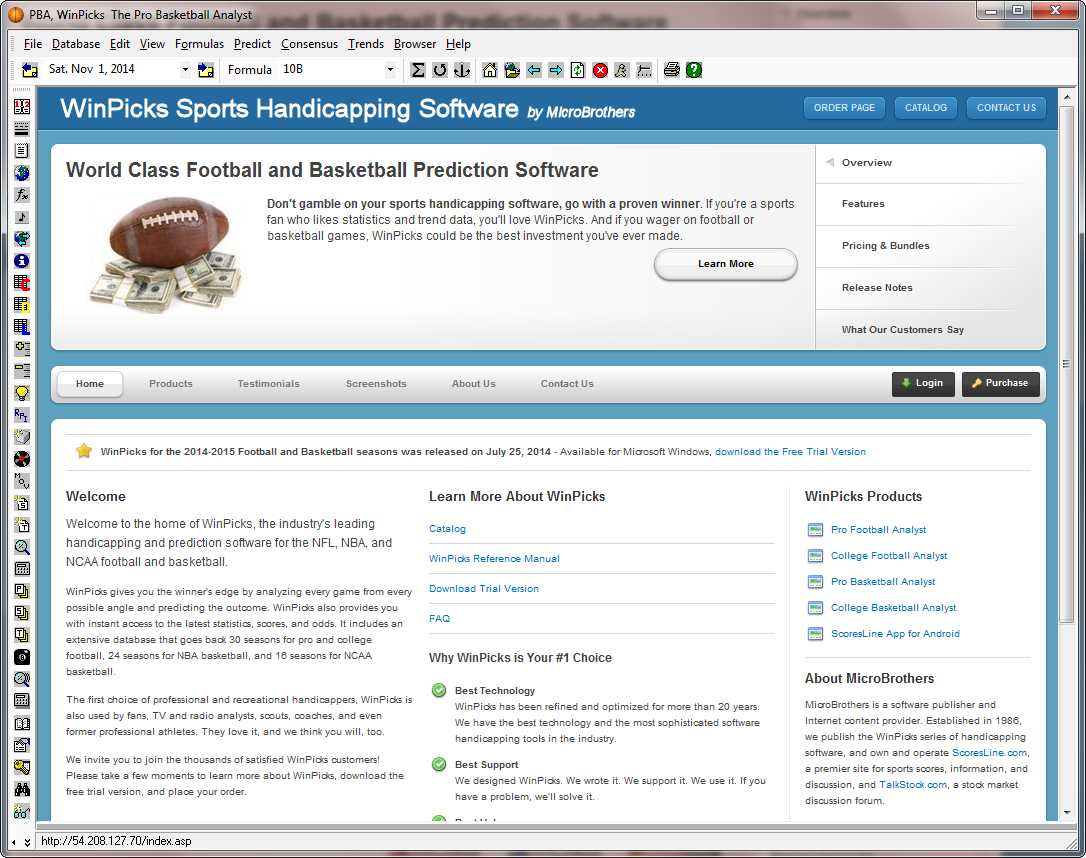The image size is (1086, 858).
Task: Click the gold key sidebar icon
Action: coord(22,767)
